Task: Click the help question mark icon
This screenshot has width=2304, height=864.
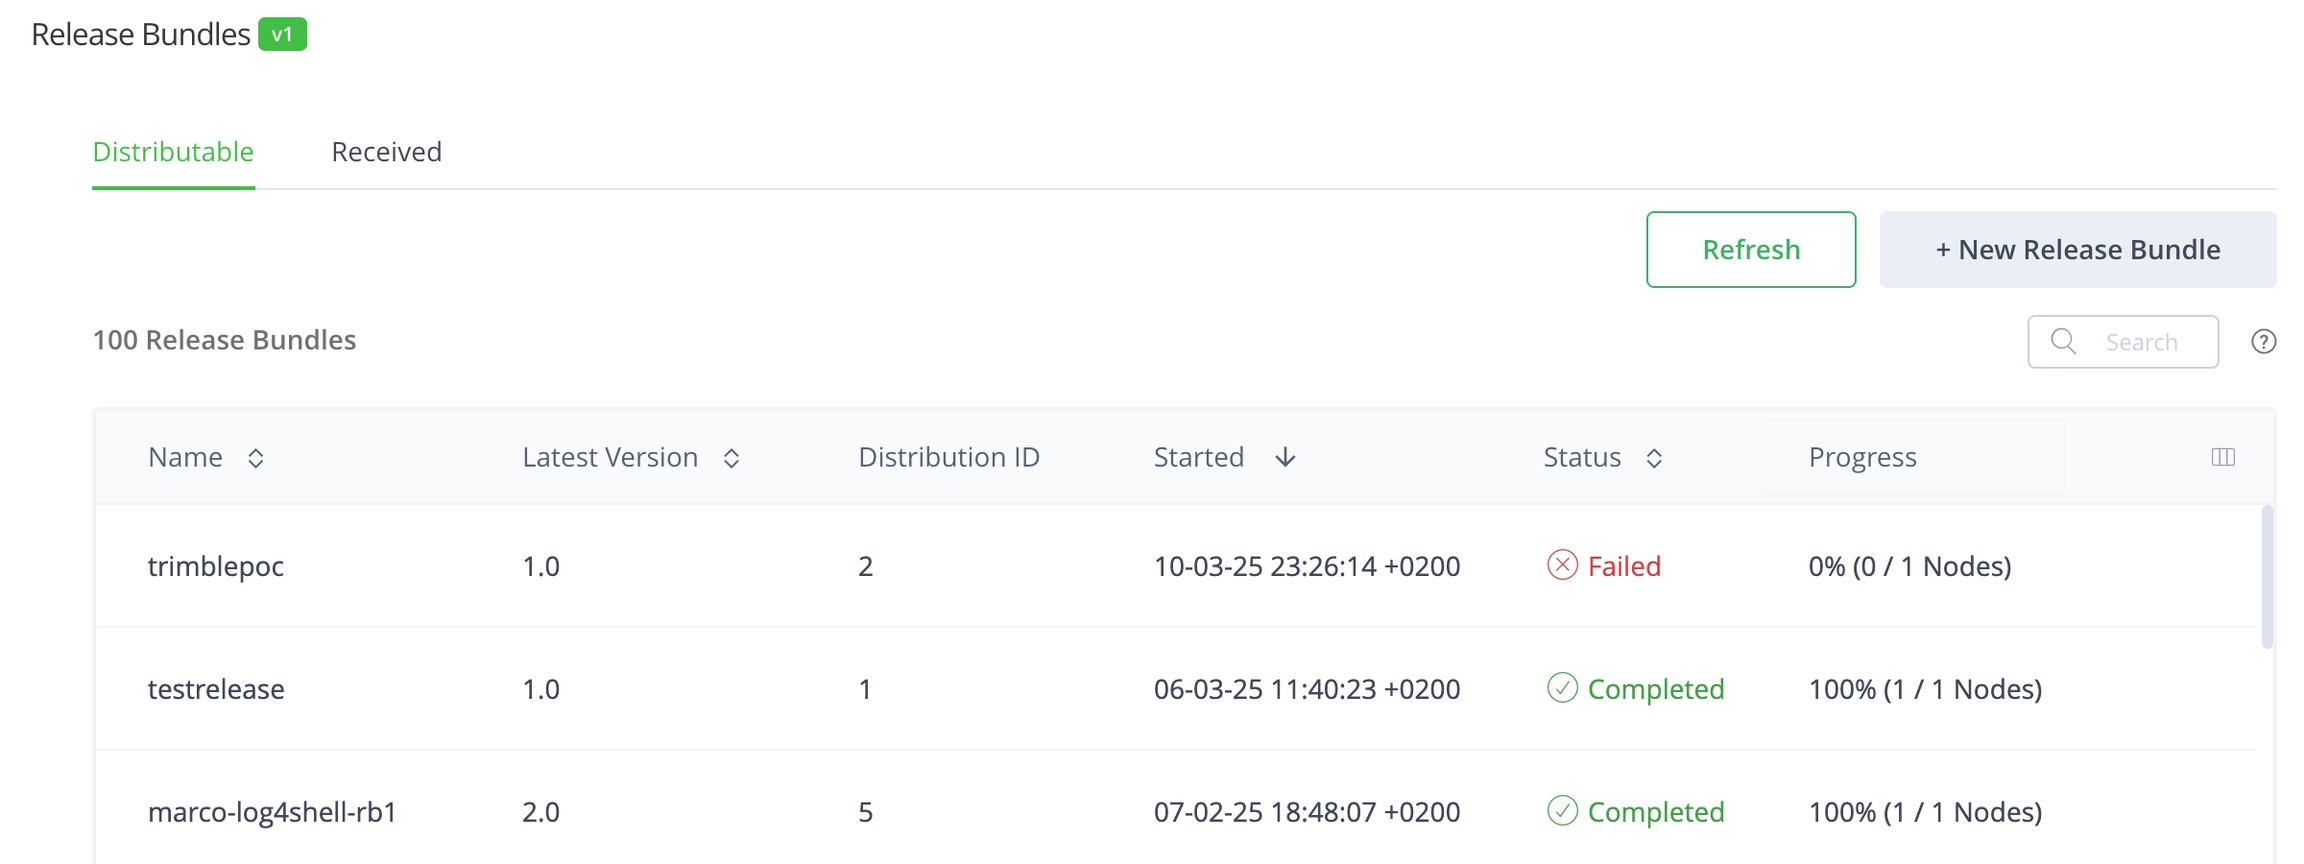Action: 2263,342
